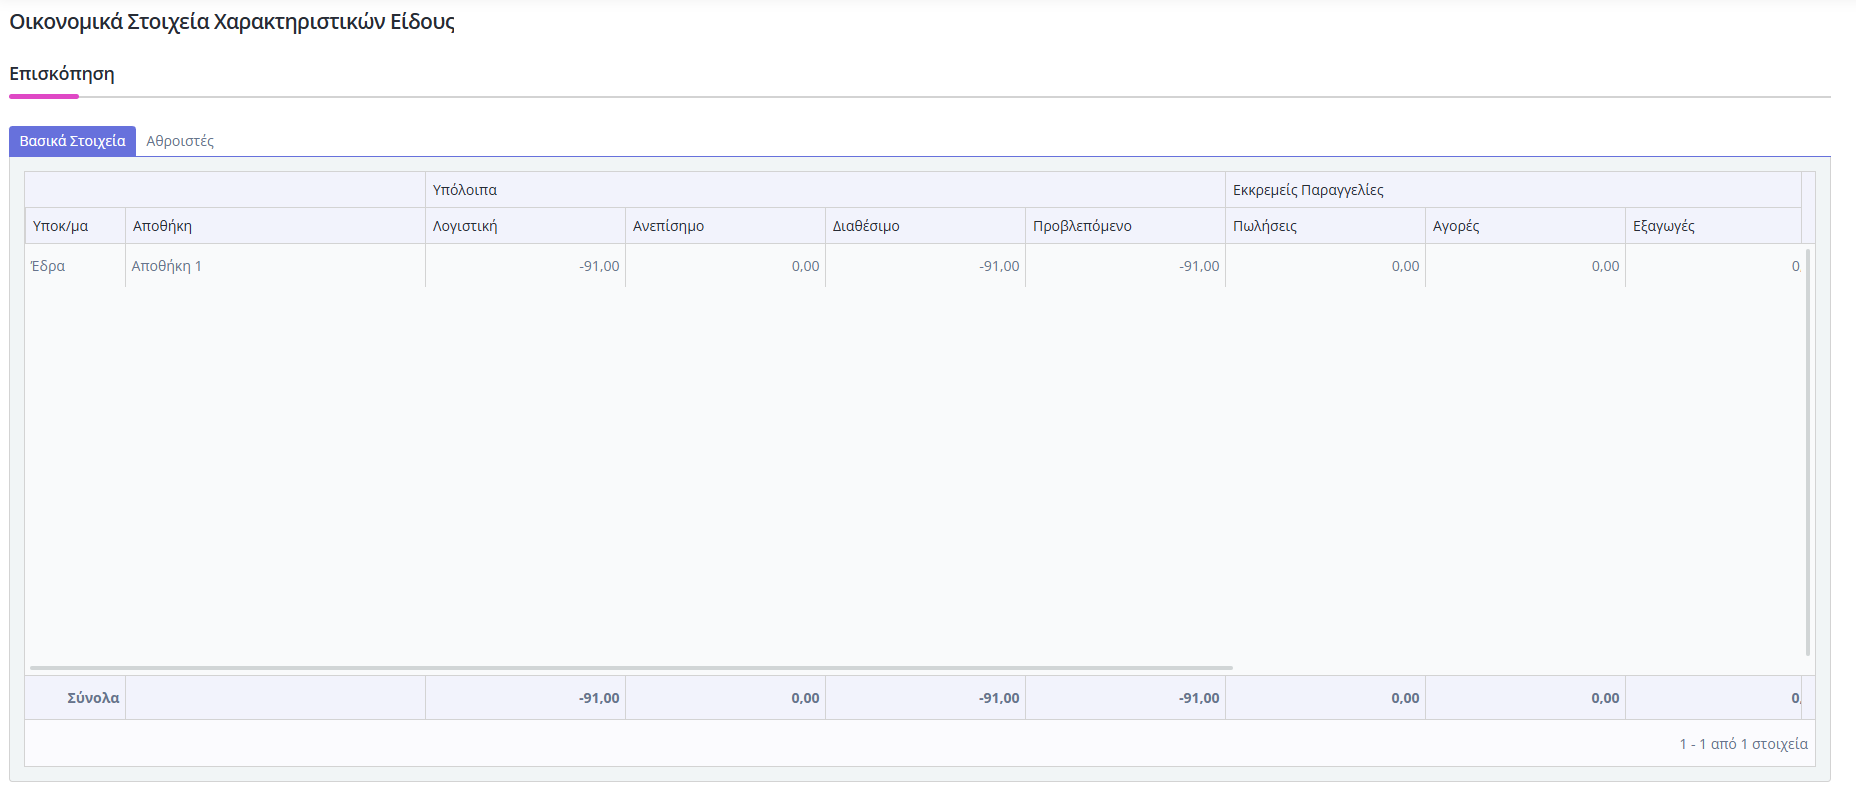Select the Έδρα branch cell
The height and width of the screenshot is (794, 1856).
[x=75, y=266]
